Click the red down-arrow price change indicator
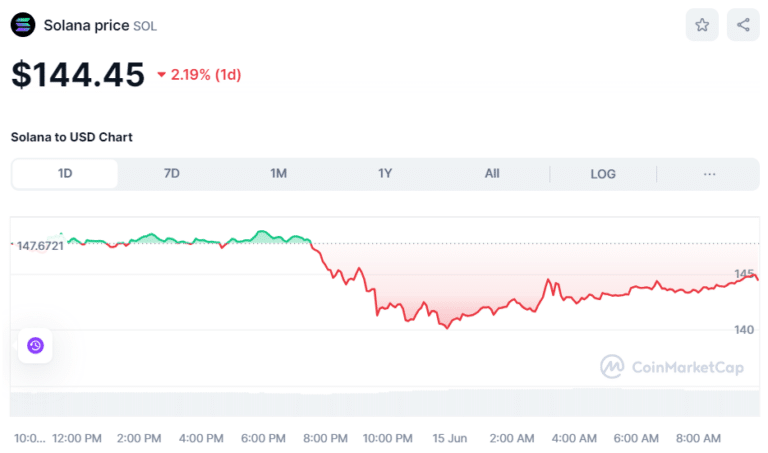The height and width of the screenshot is (453, 768). 163,75
